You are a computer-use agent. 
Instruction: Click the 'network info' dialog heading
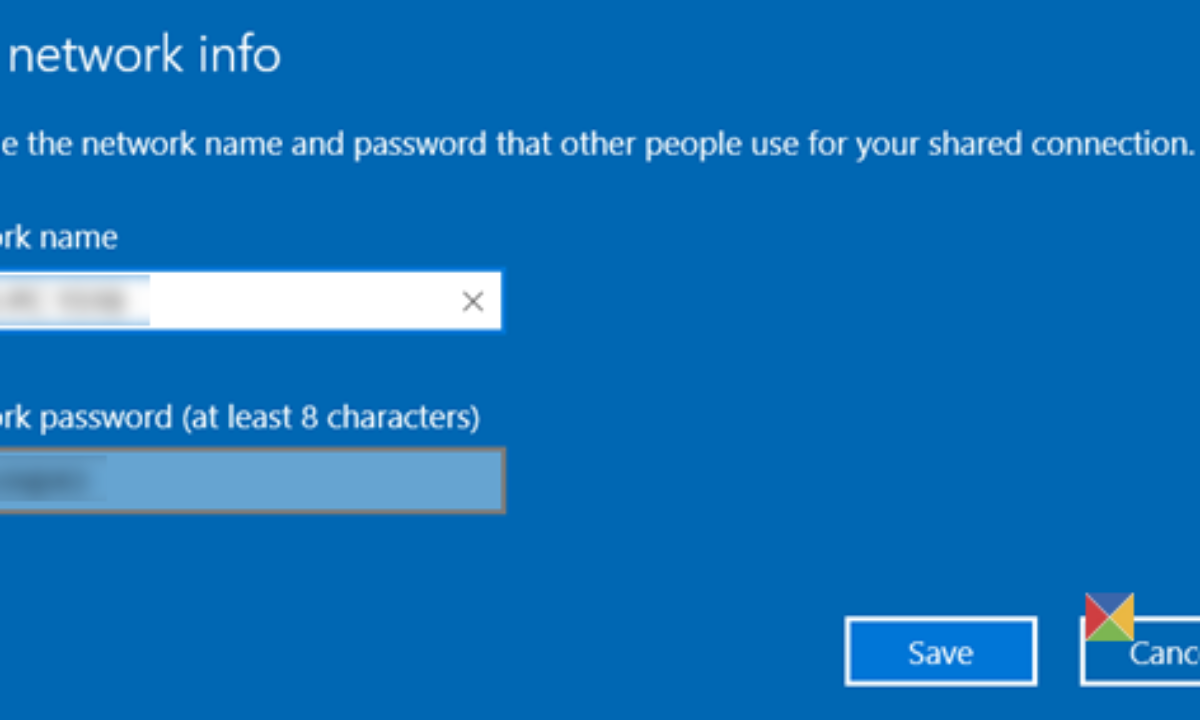click(144, 54)
